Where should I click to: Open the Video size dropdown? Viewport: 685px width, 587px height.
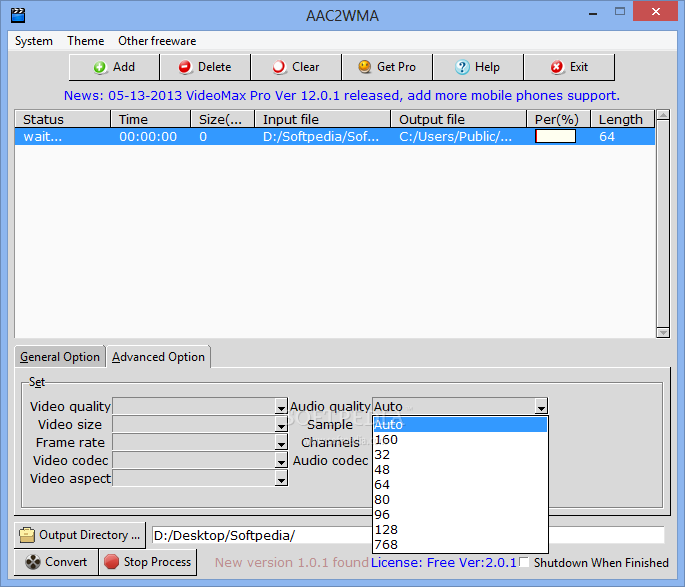pos(281,426)
